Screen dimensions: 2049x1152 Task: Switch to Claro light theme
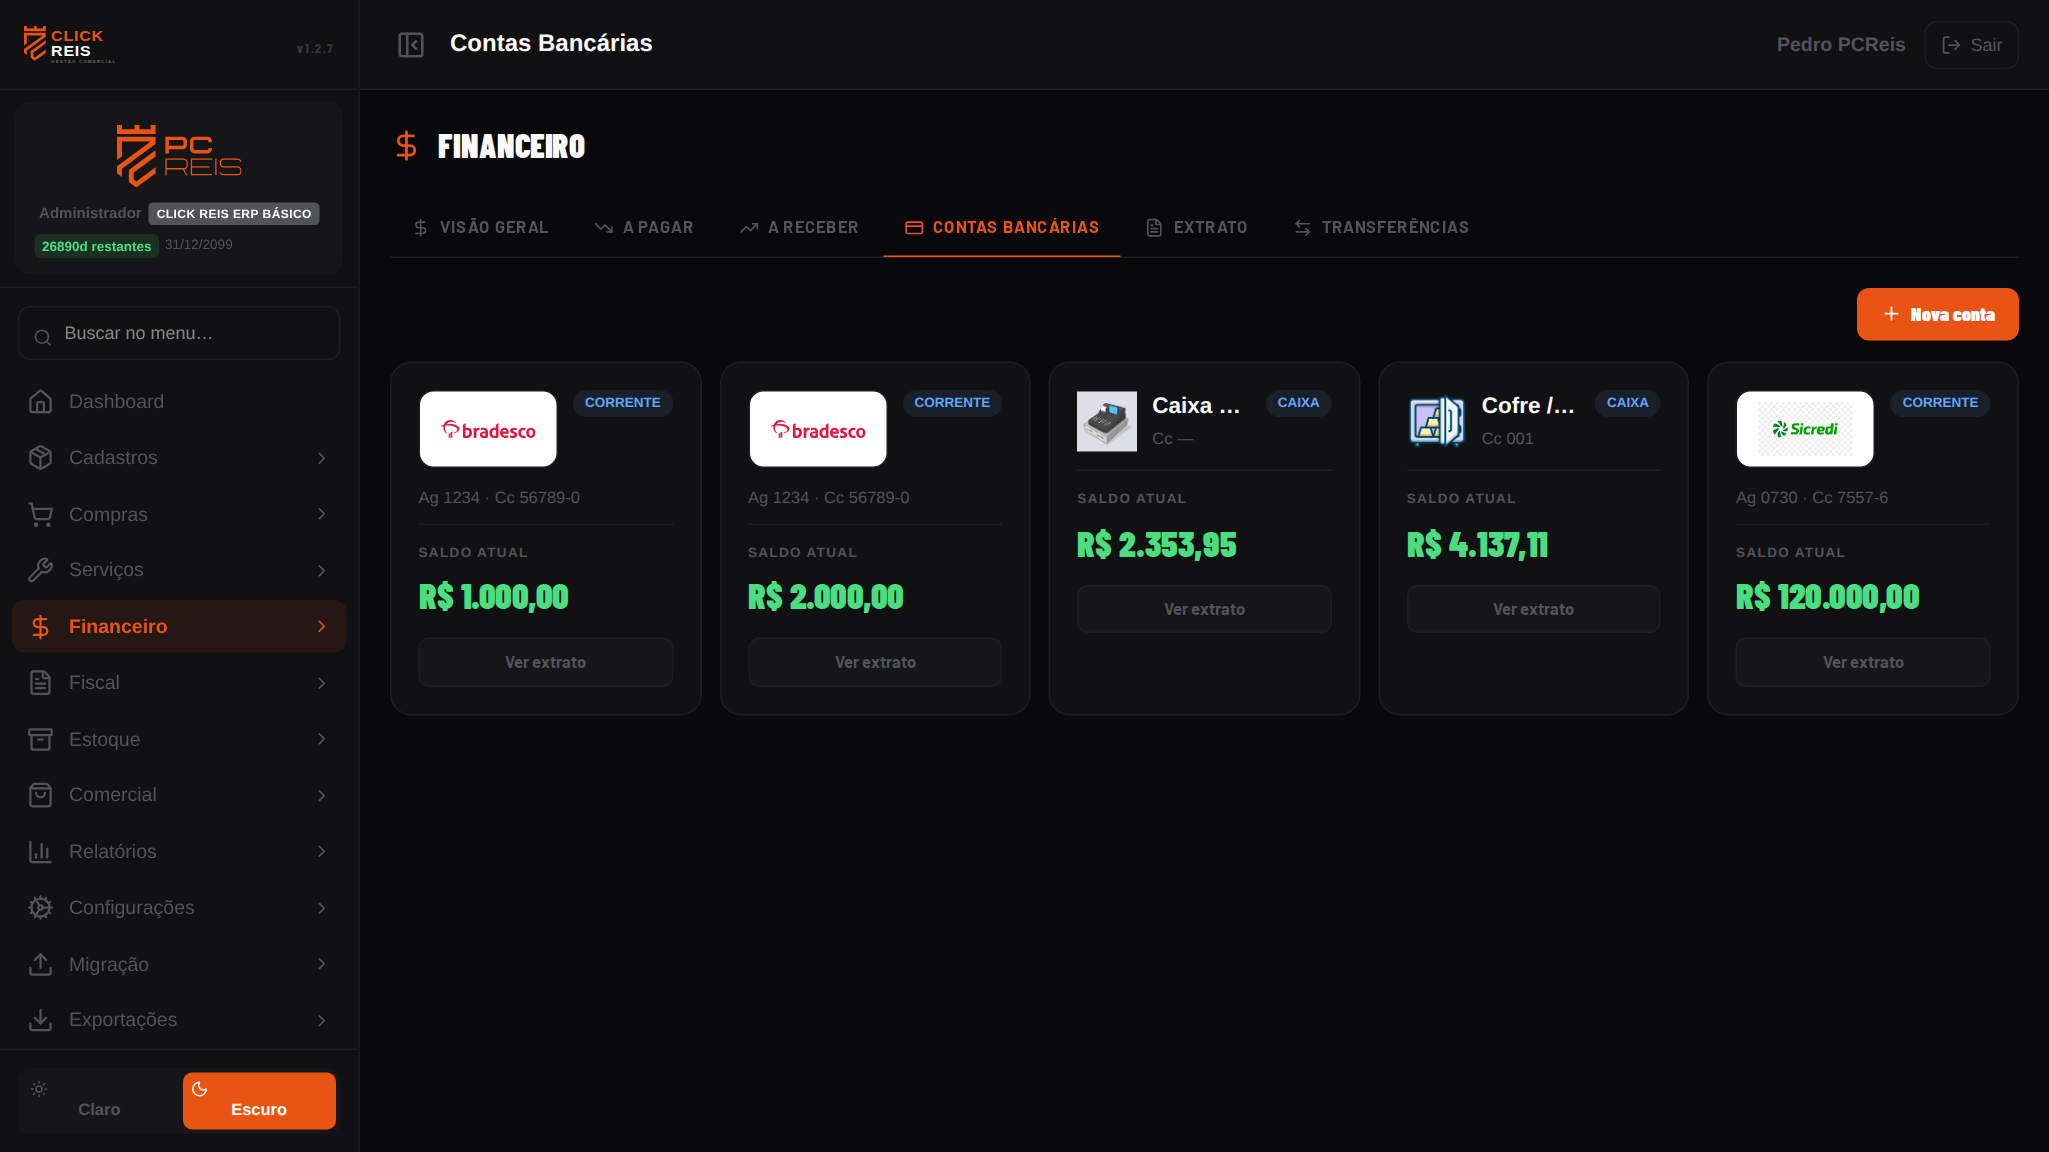tap(99, 1100)
